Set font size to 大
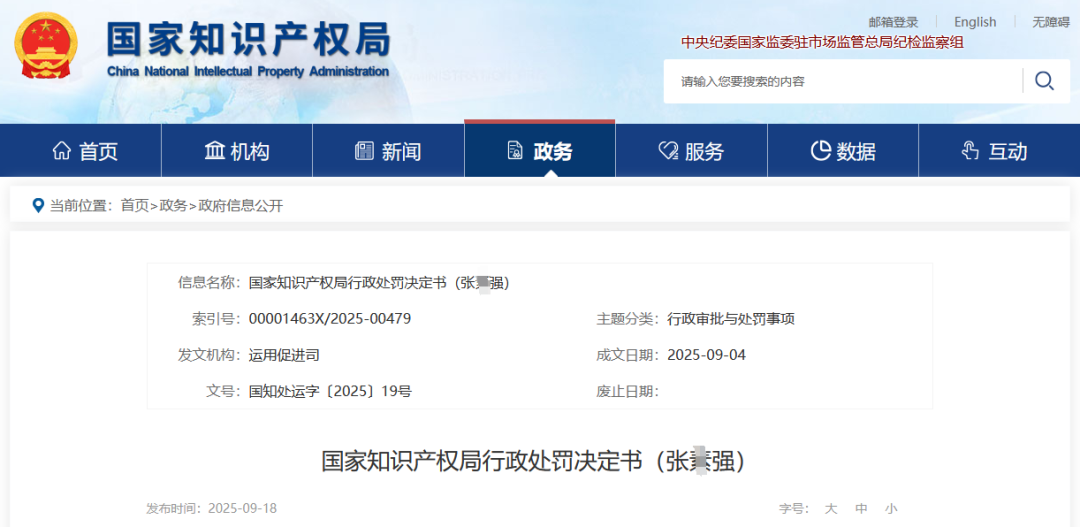The width and height of the screenshot is (1080, 527). click(x=831, y=509)
